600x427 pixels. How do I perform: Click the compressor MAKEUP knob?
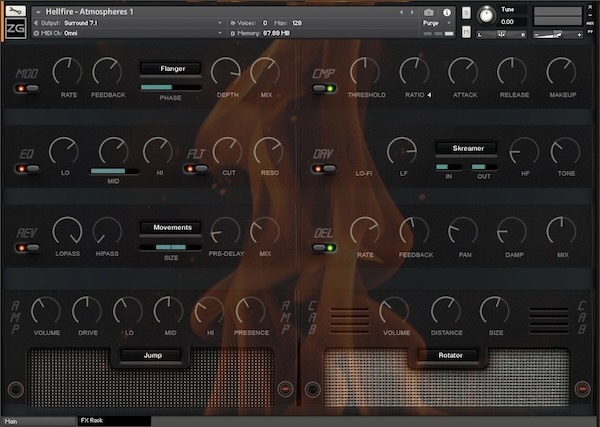pos(561,72)
